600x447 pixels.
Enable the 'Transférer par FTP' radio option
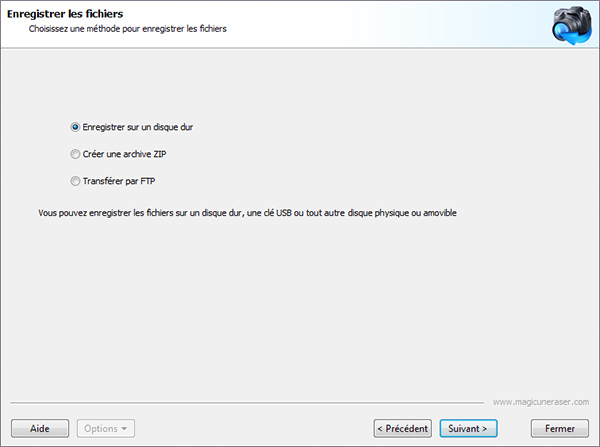(x=75, y=181)
